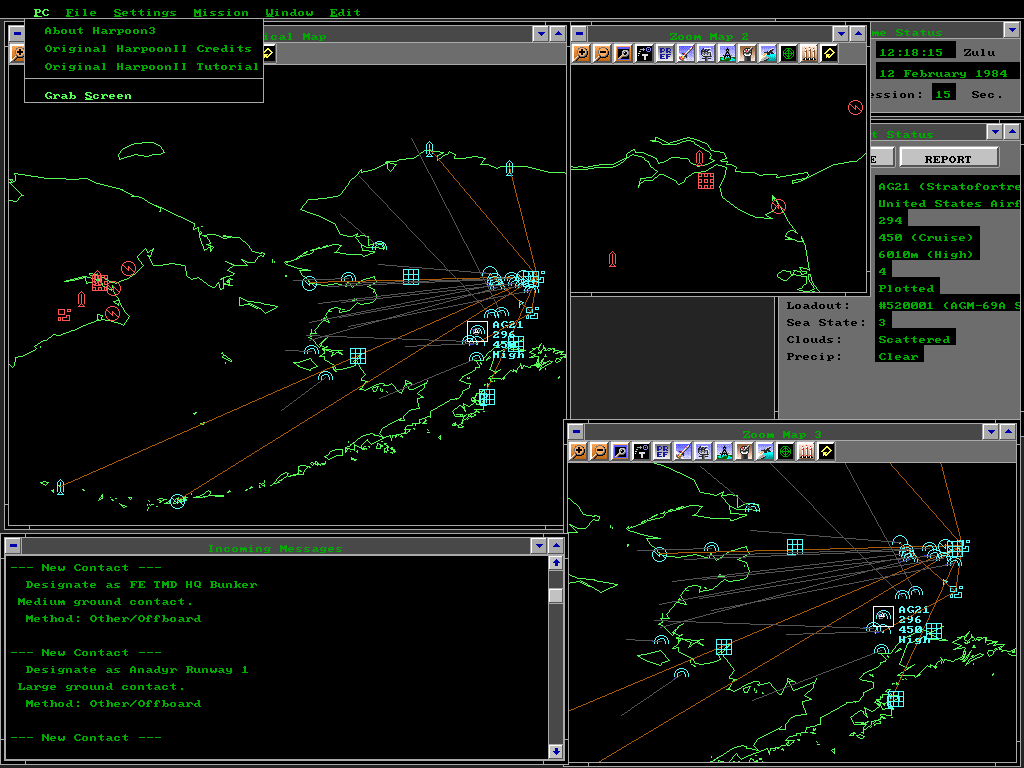This screenshot has height=768, width=1024.
Task: Open the File menu
Action: pyautogui.click(x=81, y=12)
